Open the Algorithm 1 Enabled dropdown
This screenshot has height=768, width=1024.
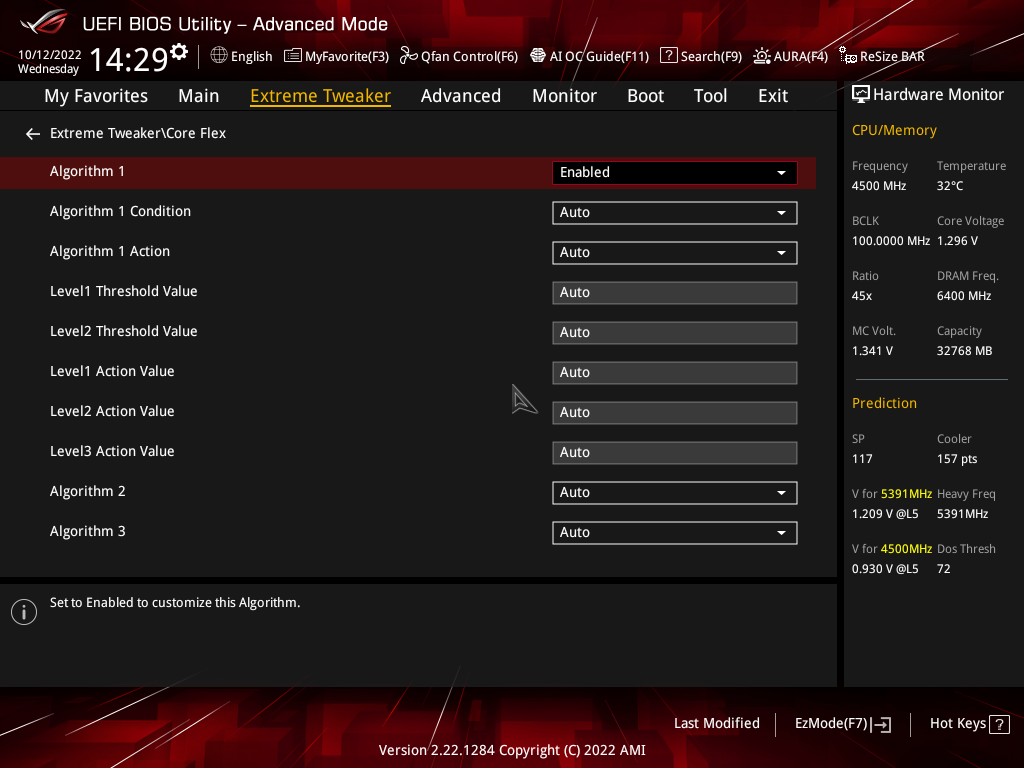point(675,172)
